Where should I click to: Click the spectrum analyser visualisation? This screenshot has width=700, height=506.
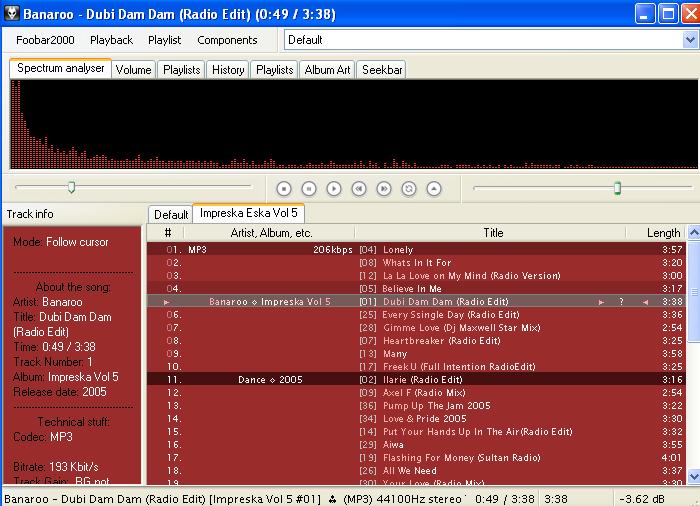pyautogui.click(x=354, y=124)
